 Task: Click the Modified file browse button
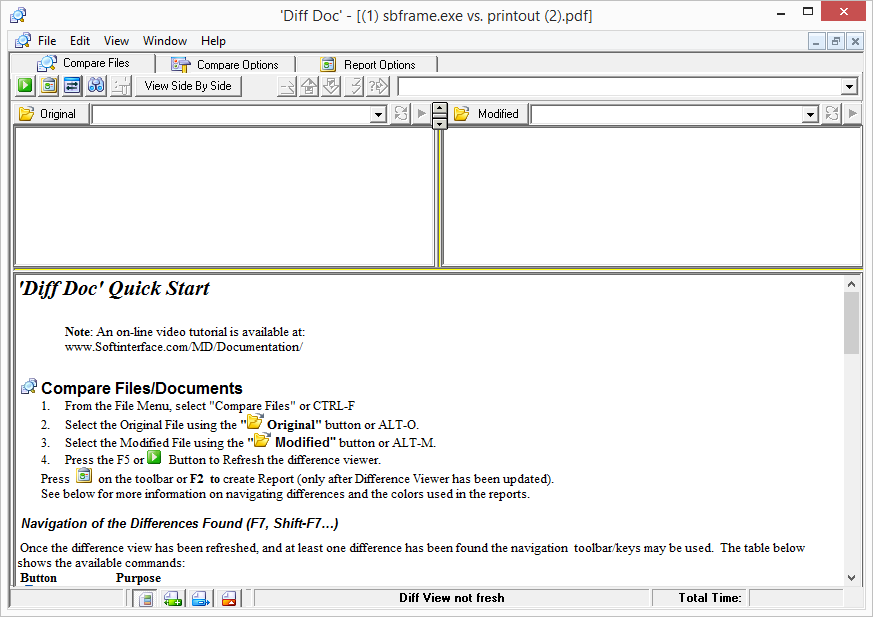tap(488, 114)
